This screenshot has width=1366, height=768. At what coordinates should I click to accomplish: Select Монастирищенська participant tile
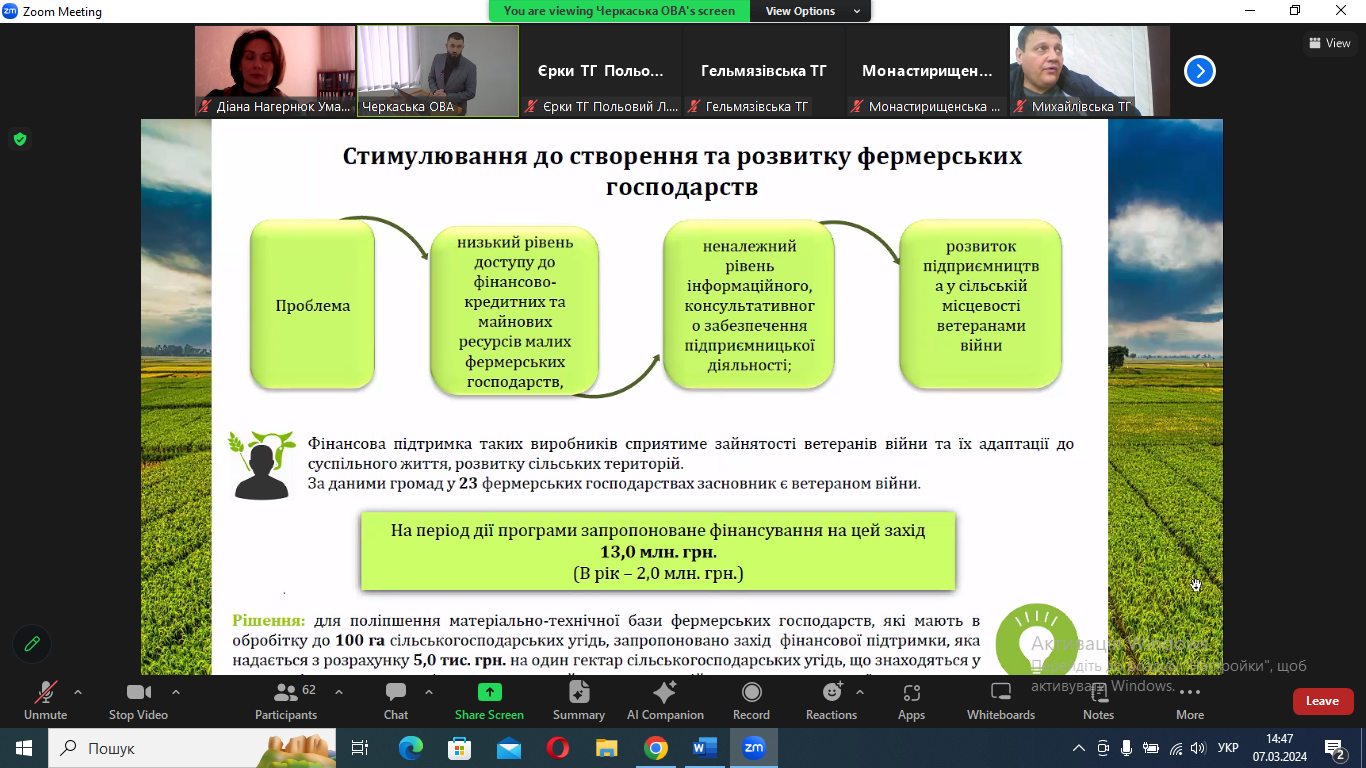click(927, 71)
